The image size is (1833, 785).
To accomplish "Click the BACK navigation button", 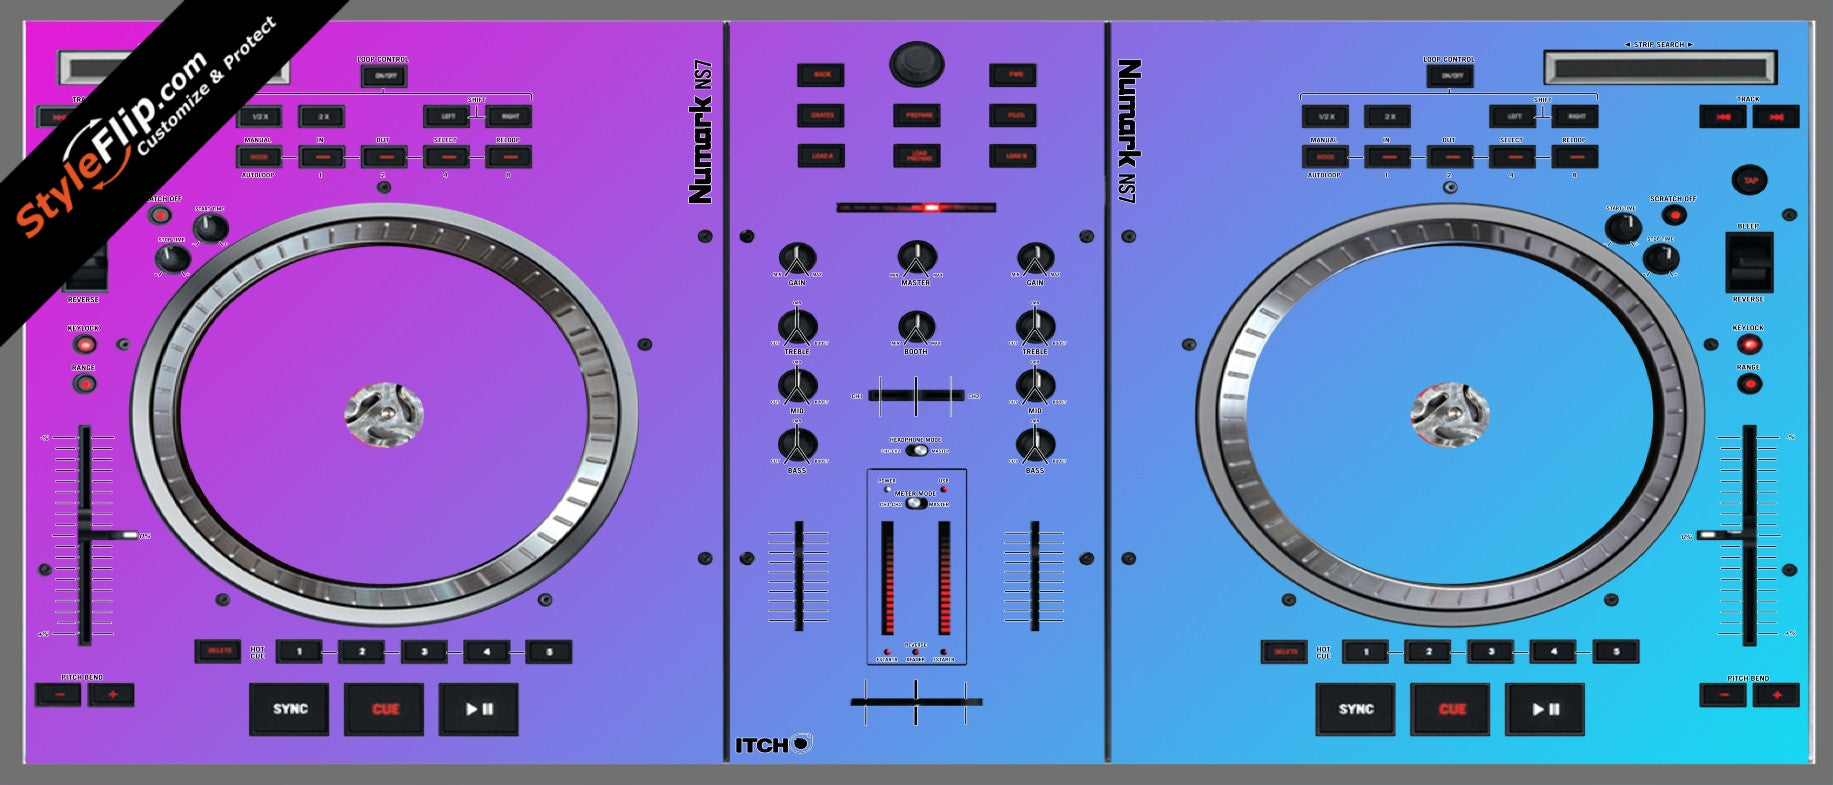I will 822,75.
